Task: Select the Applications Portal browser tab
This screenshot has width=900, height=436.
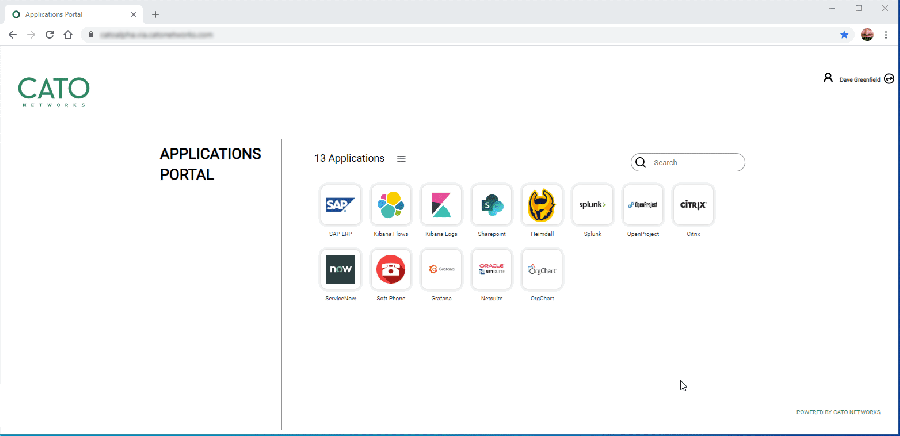Action: tap(73, 14)
